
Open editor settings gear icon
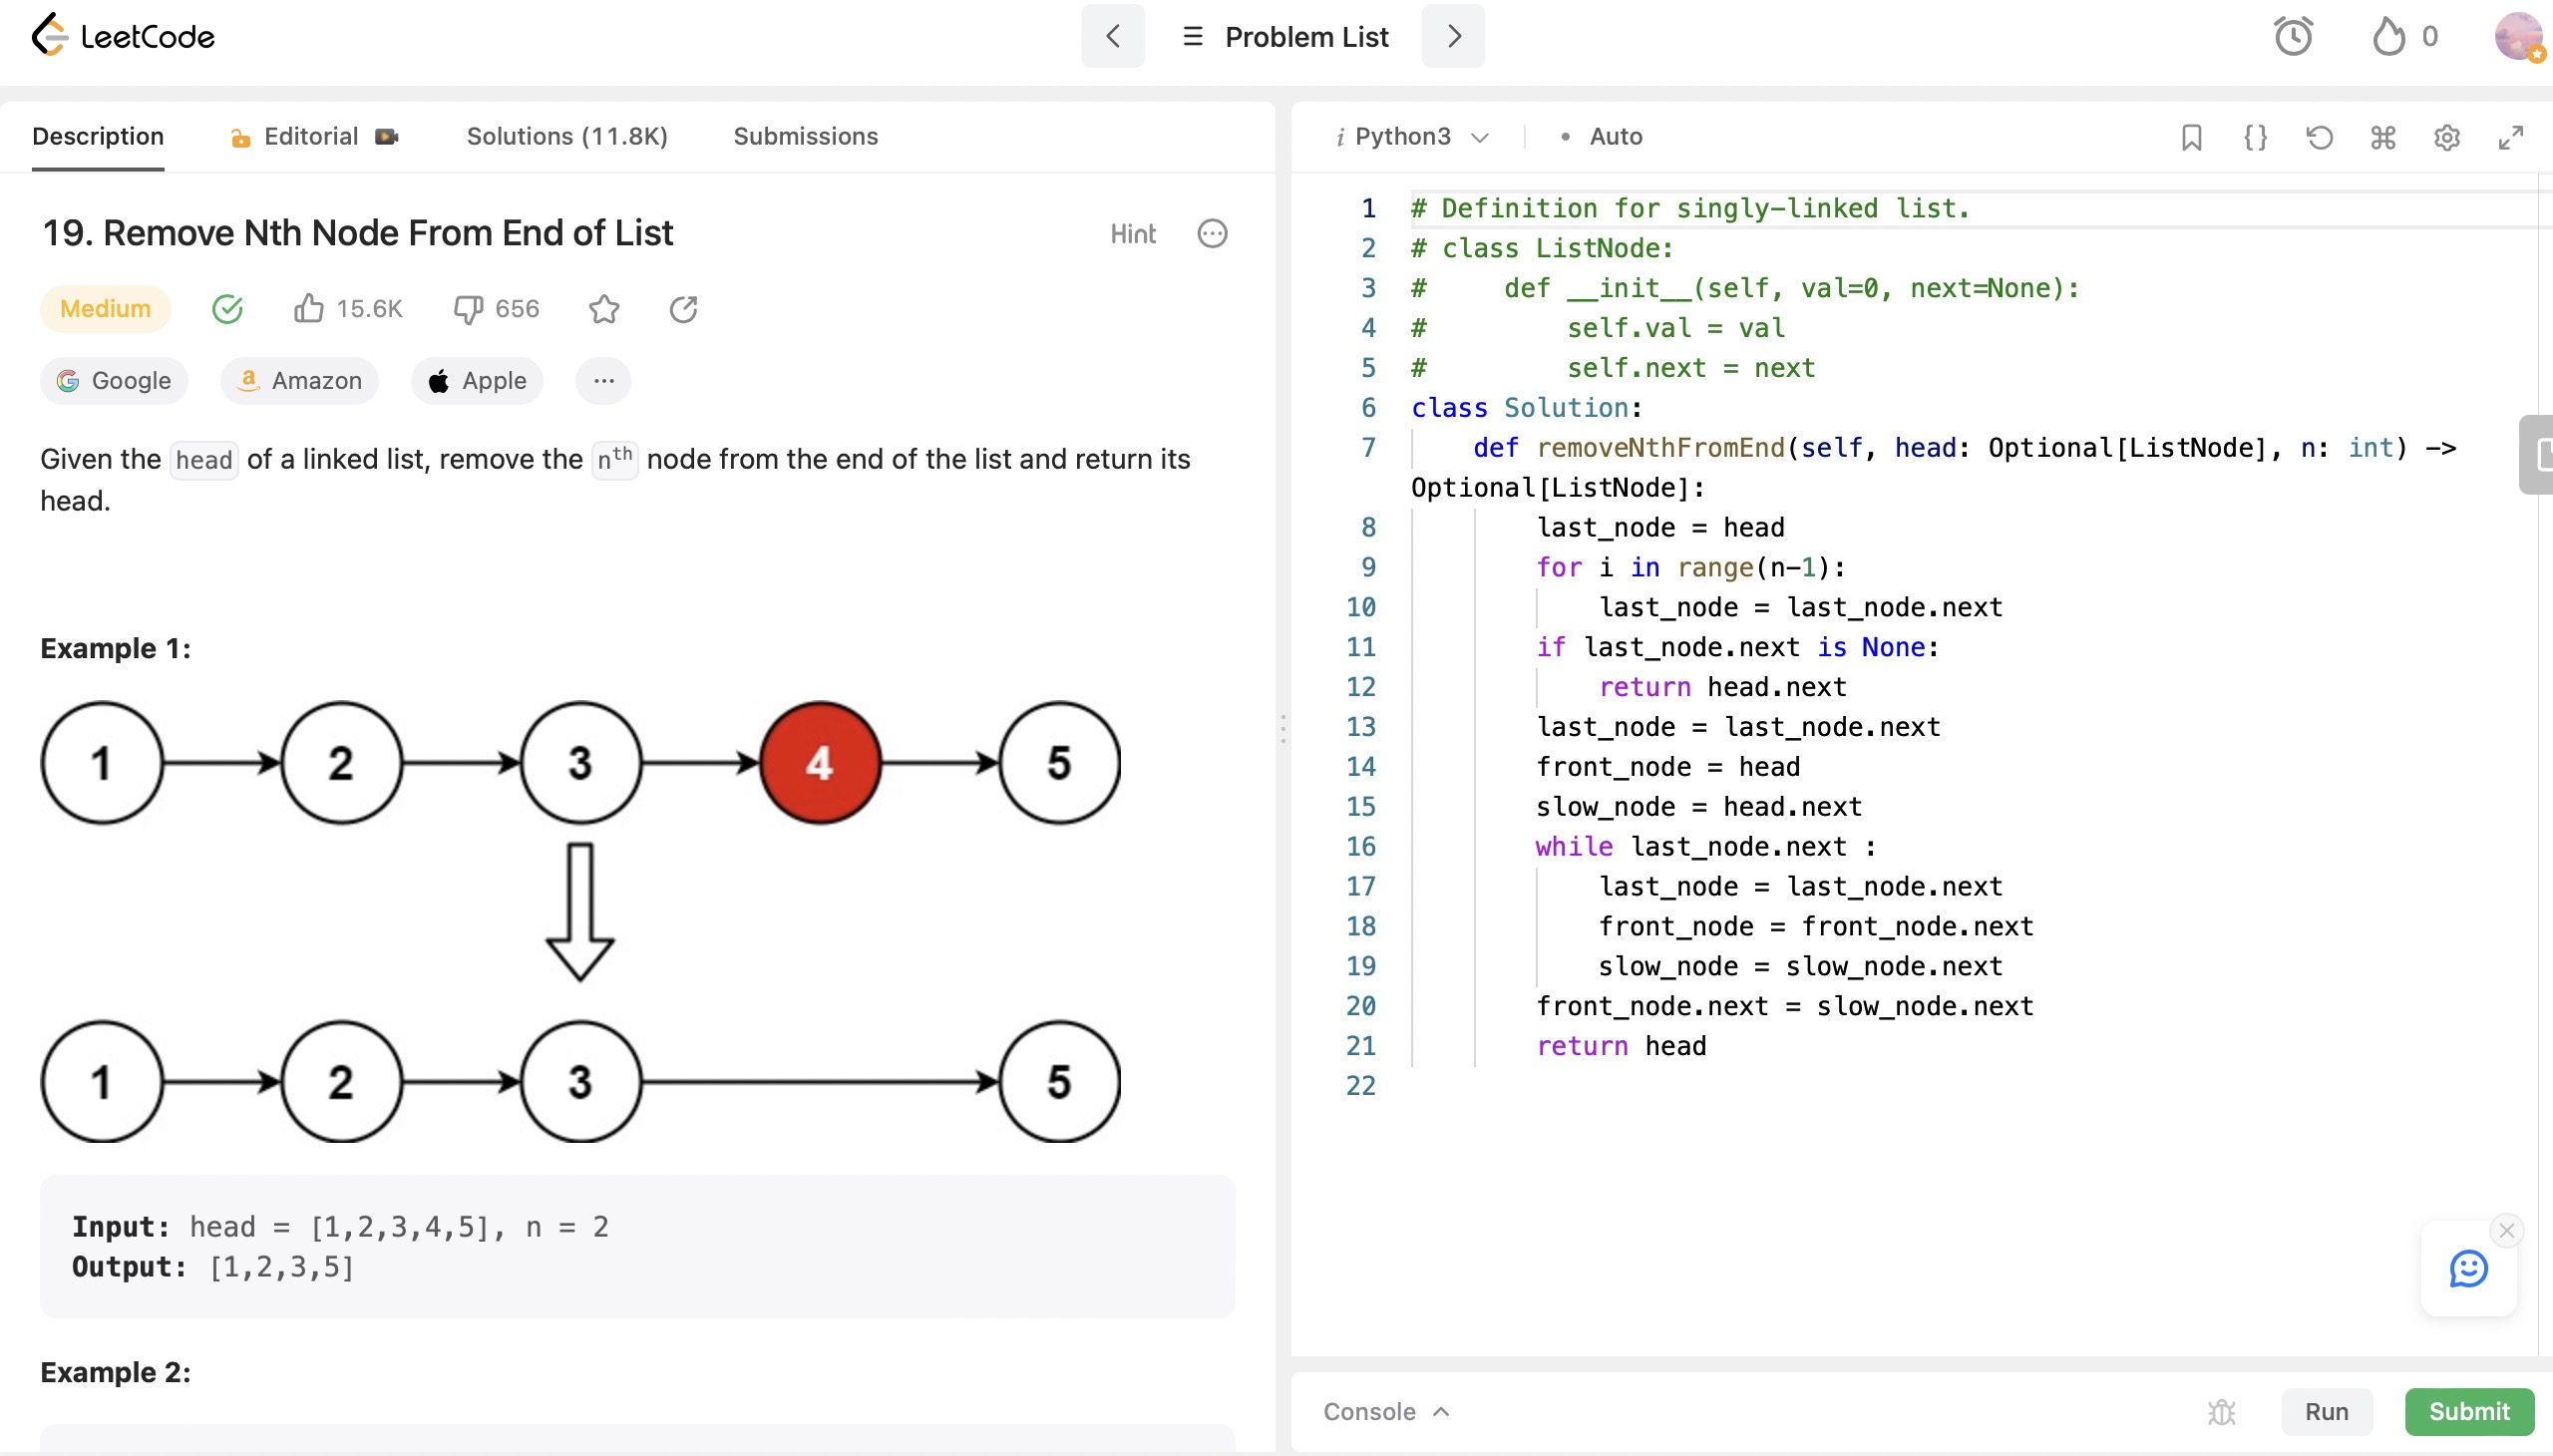[x=2446, y=137]
